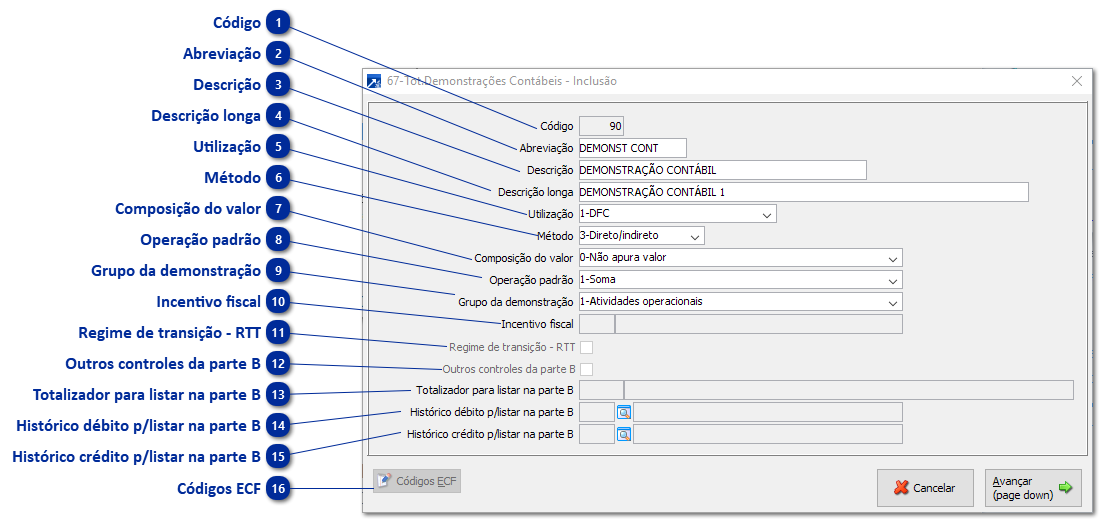
Task: Open Códigos ECF button
Action: tap(417, 481)
